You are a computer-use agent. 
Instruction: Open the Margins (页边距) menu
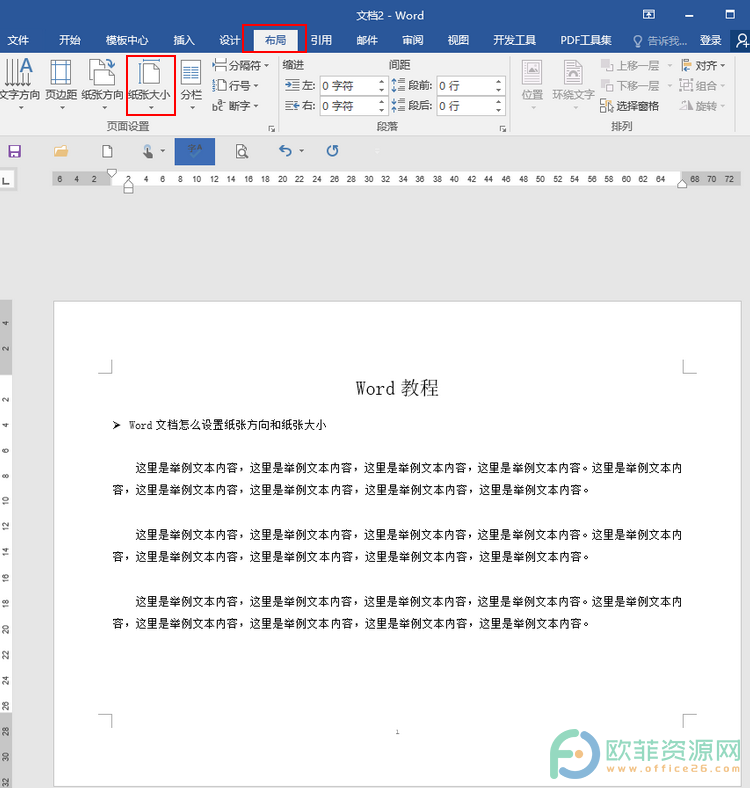click(61, 84)
